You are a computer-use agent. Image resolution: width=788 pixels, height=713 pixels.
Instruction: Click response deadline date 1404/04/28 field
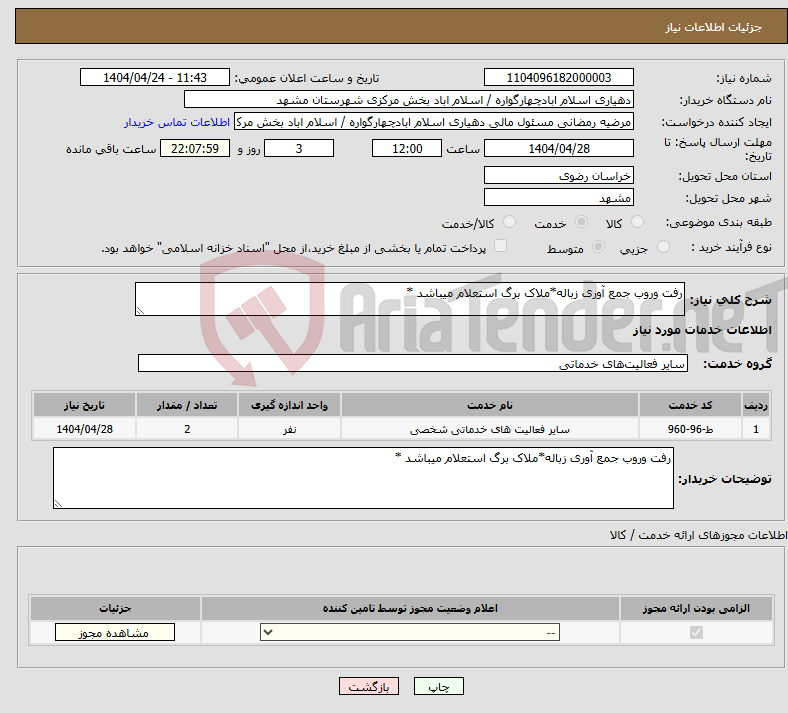[x=559, y=148]
